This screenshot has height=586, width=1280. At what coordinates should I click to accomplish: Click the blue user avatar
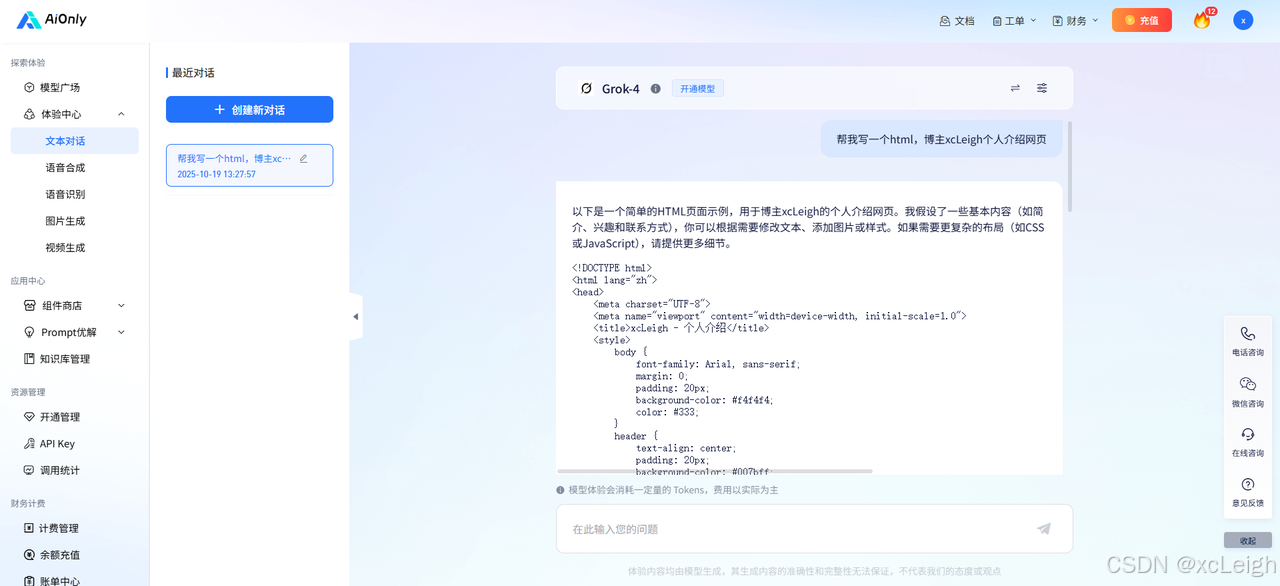(1241, 19)
